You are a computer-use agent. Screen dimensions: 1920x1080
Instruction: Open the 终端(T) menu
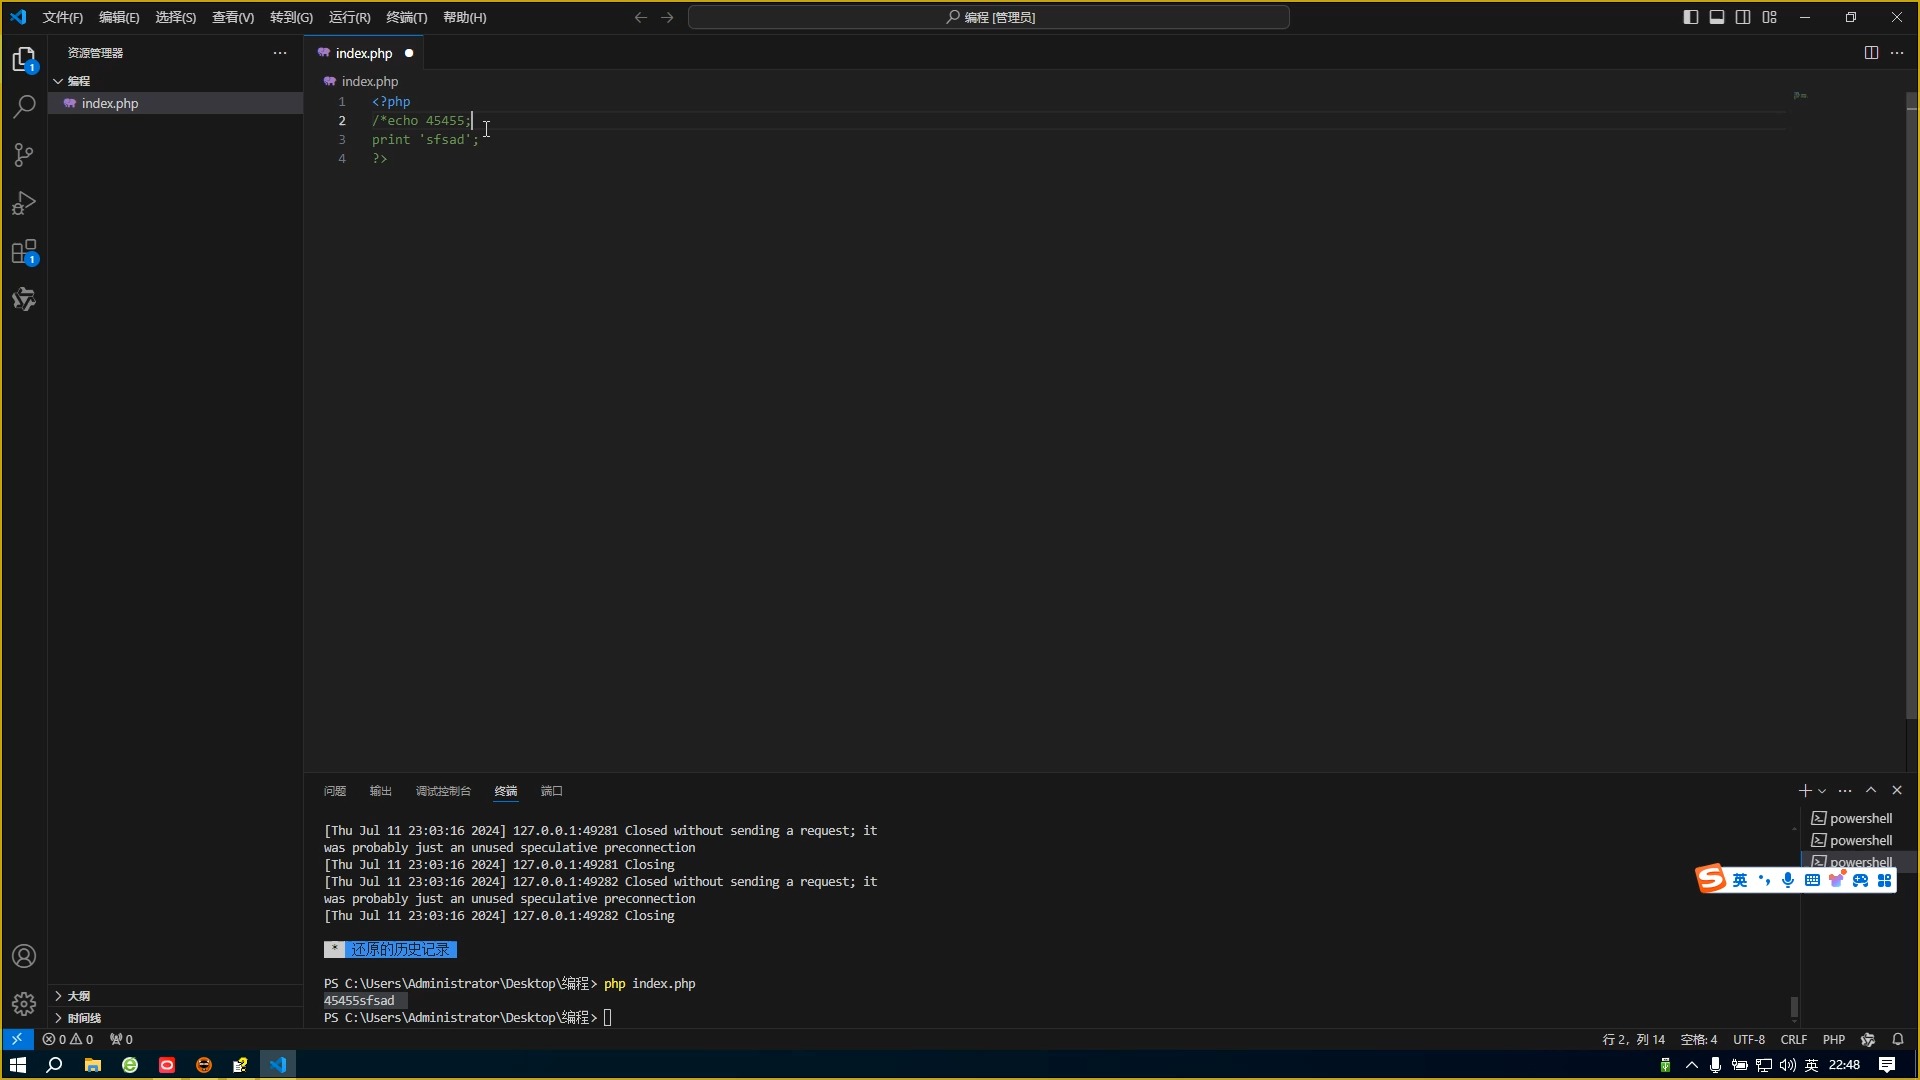pyautogui.click(x=406, y=17)
